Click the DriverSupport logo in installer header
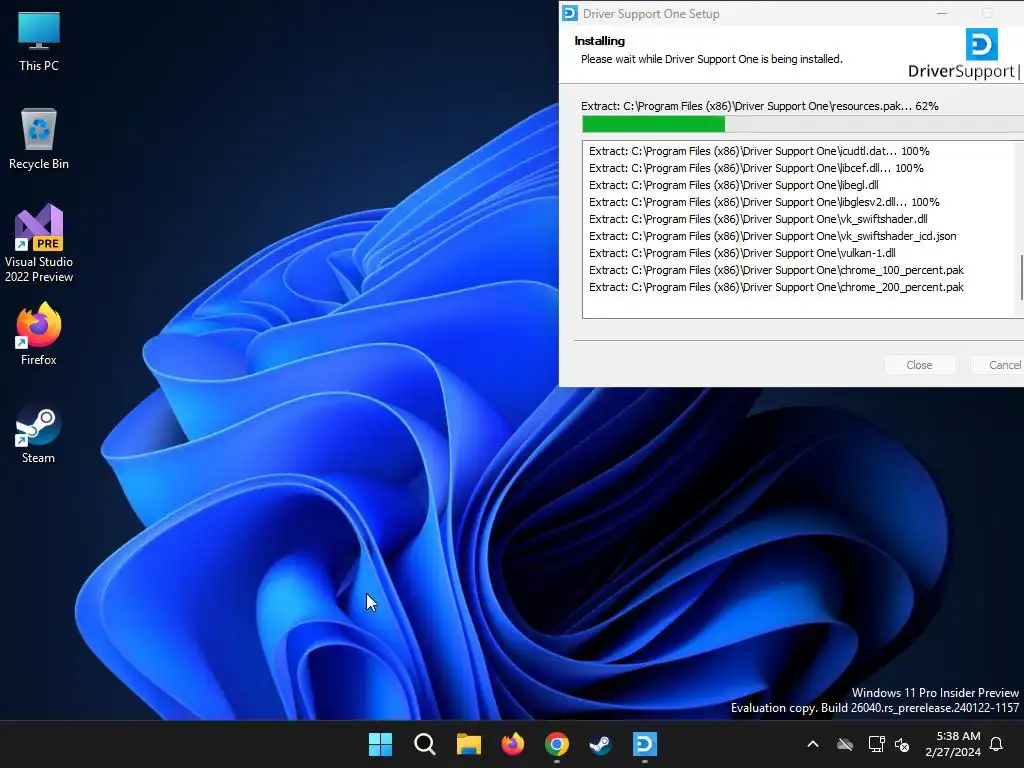1024x768 pixels. click(963, 54)
